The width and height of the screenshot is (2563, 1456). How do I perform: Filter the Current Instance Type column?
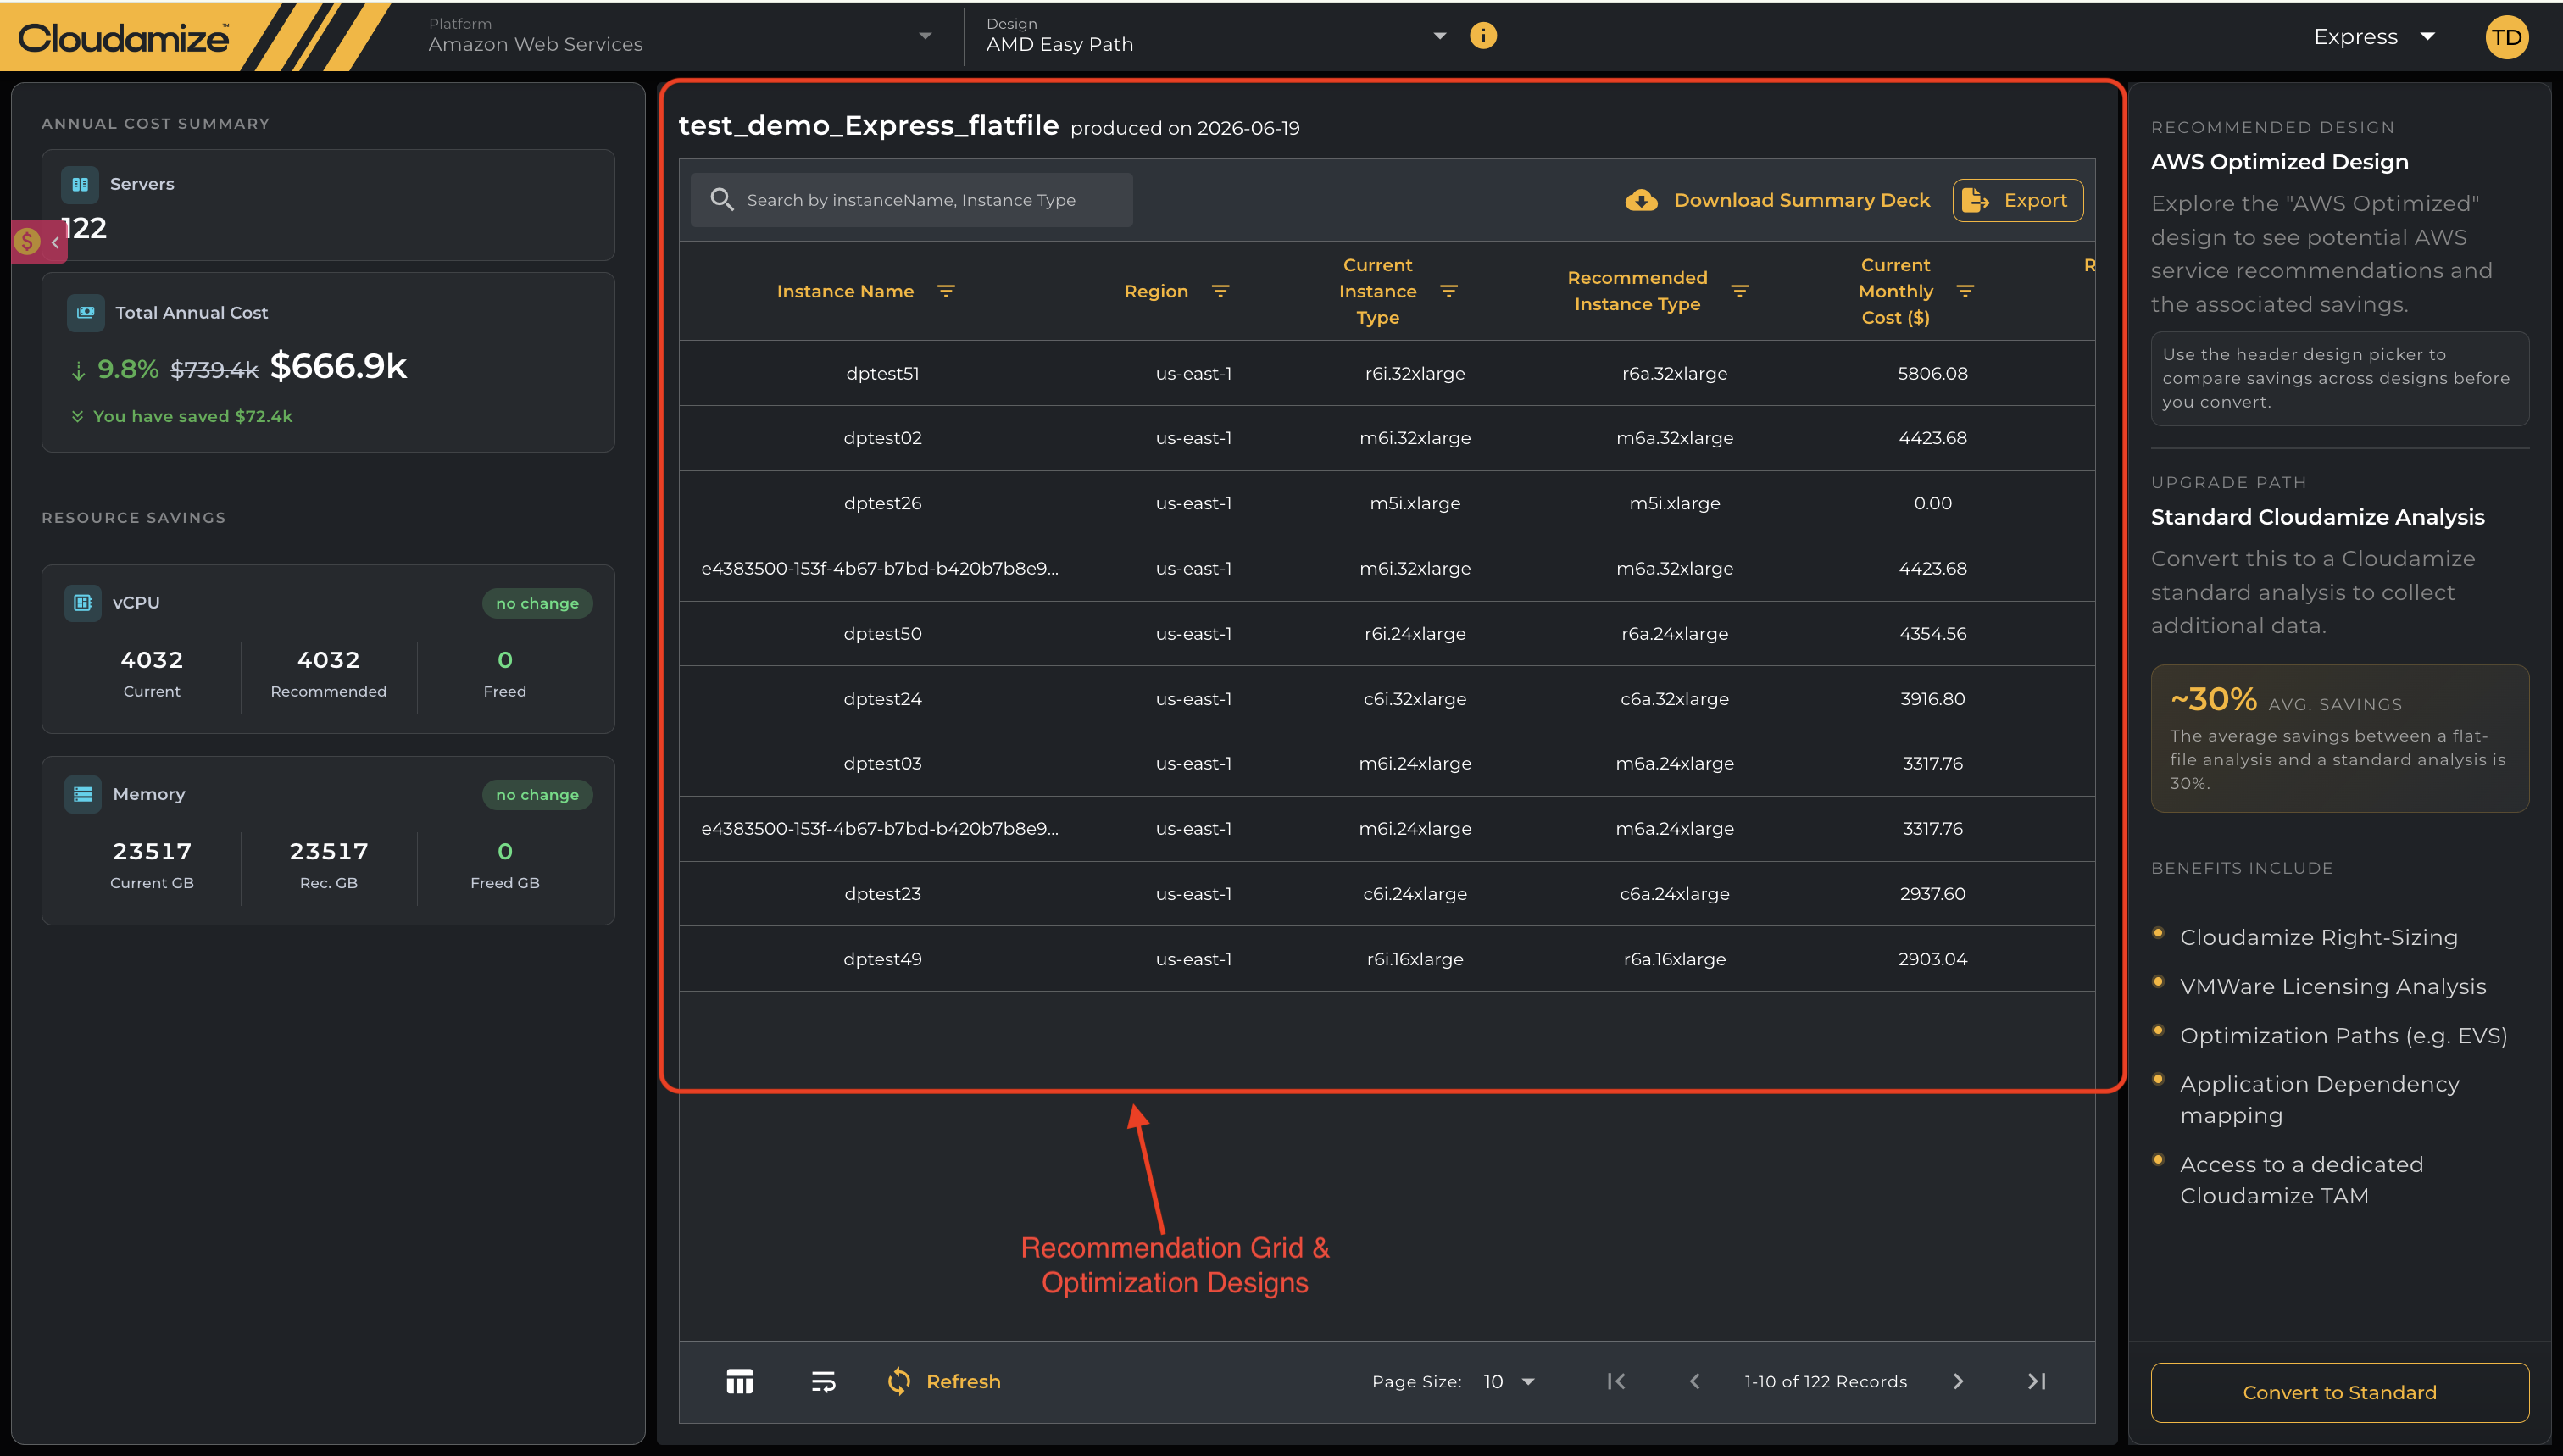[x=1449, y=291]
